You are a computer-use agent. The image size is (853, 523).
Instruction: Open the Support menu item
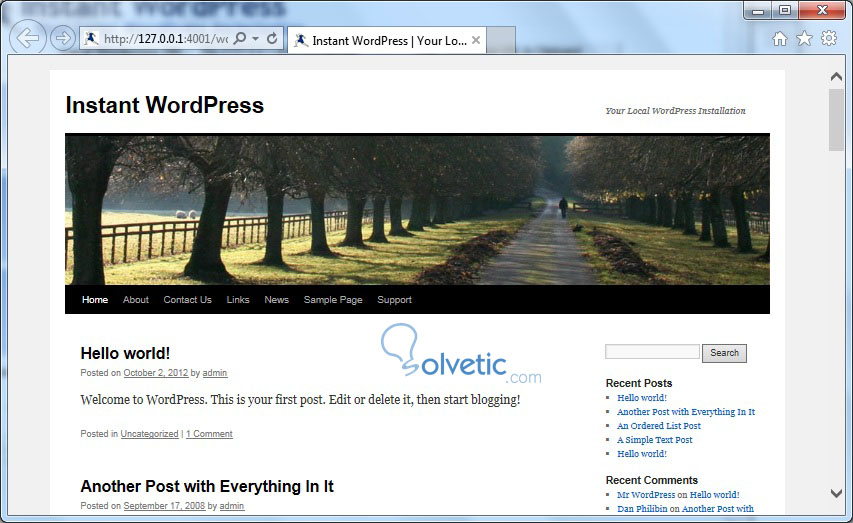[x=394, y=299]
